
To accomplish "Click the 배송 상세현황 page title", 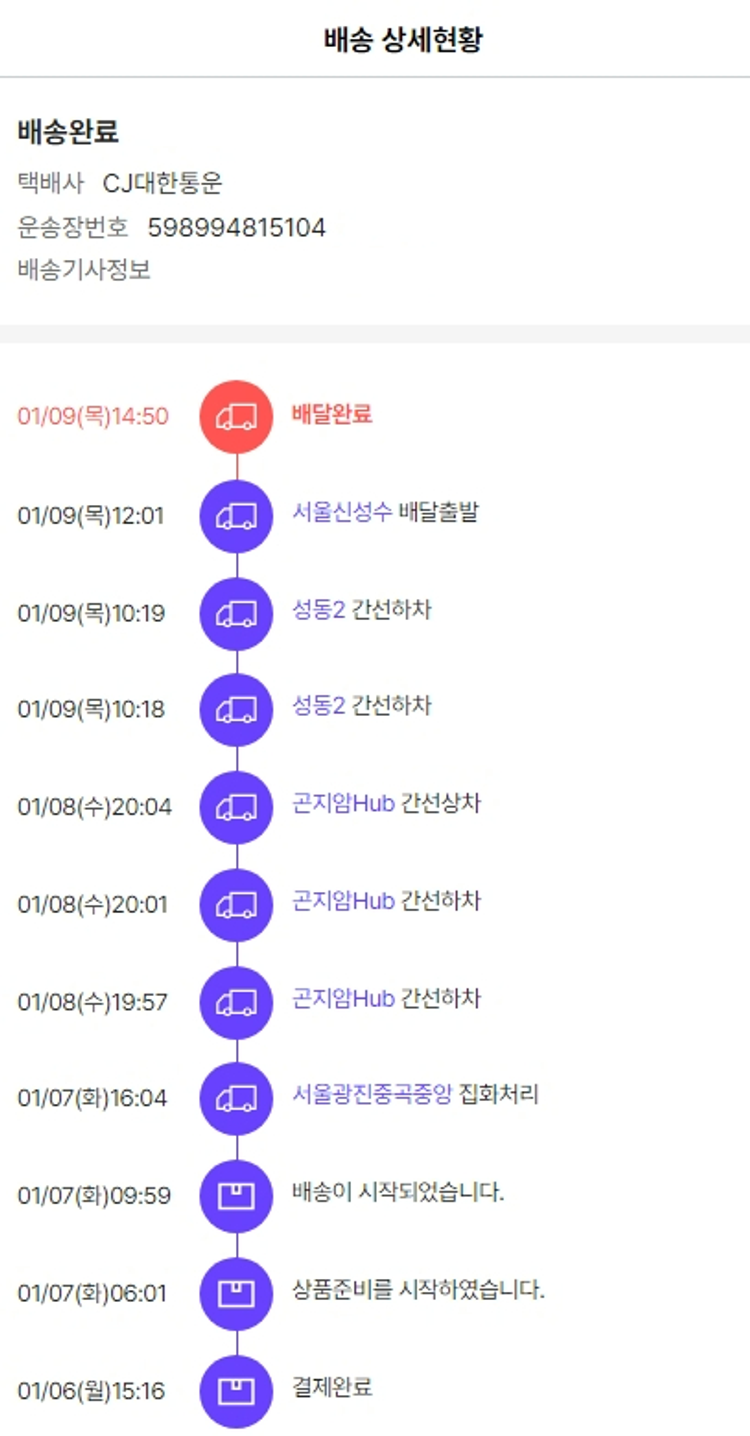I will [404, 40].
